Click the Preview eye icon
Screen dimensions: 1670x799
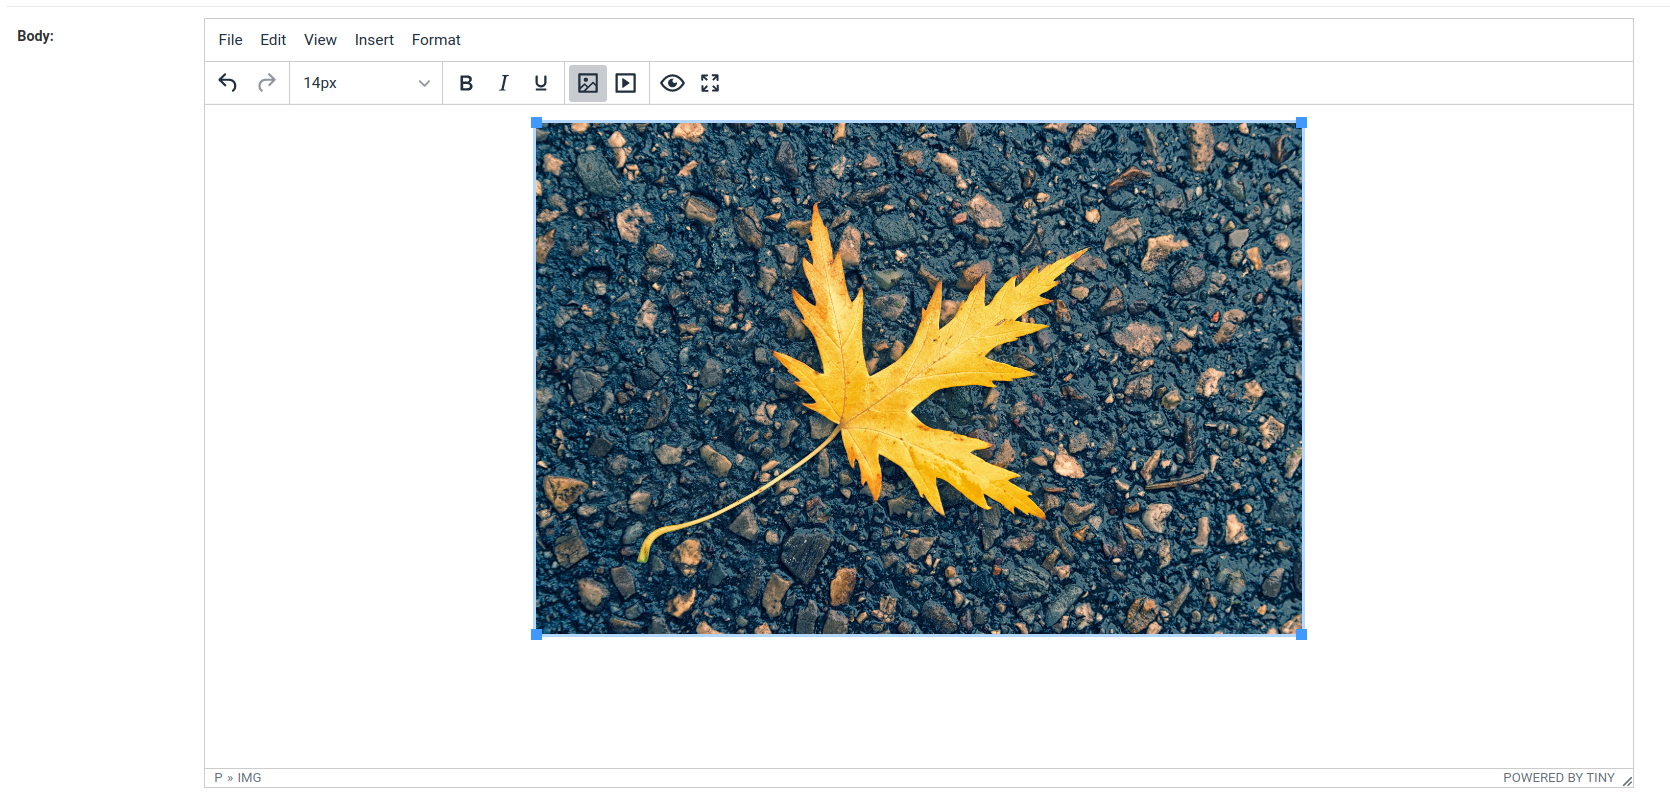click(672, 83)
